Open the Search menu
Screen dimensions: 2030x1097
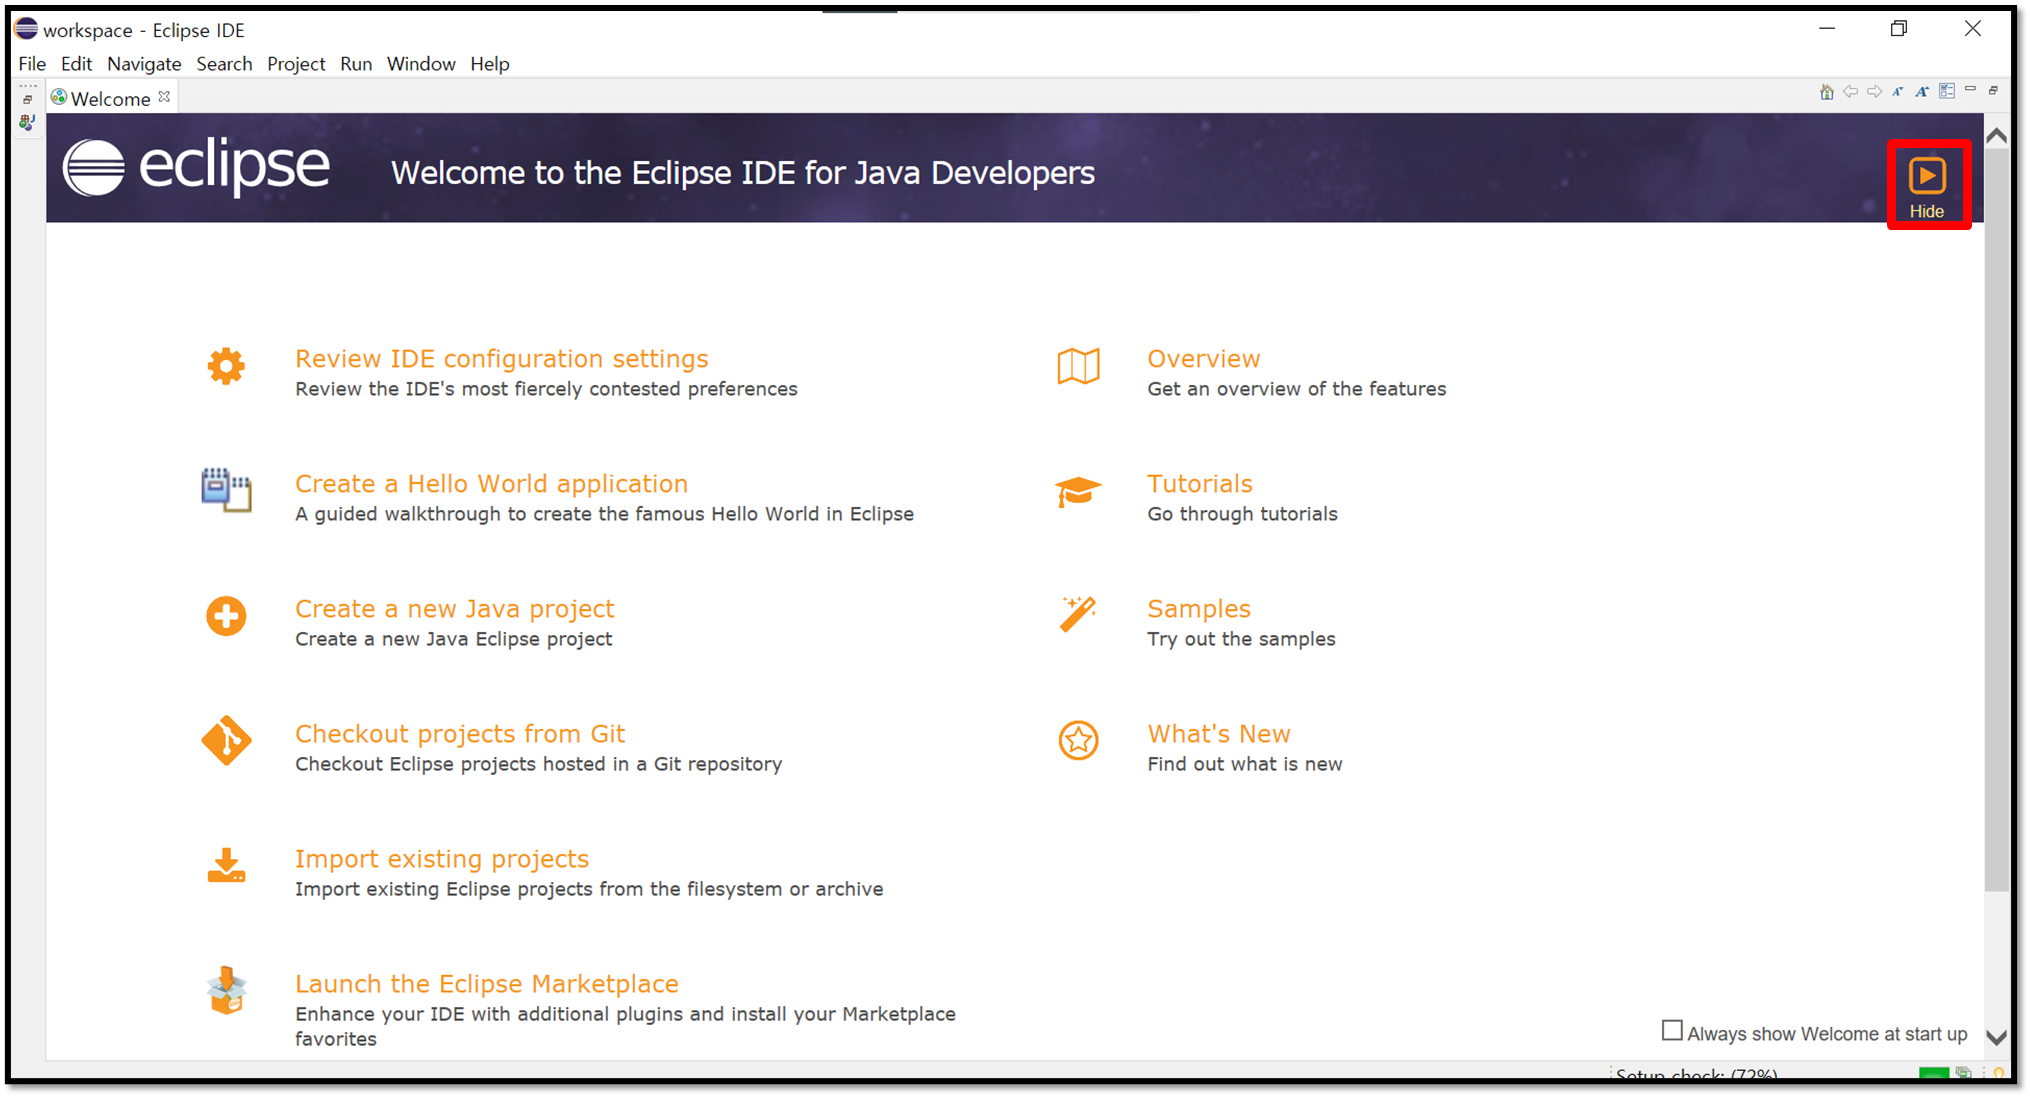point(224,64)
